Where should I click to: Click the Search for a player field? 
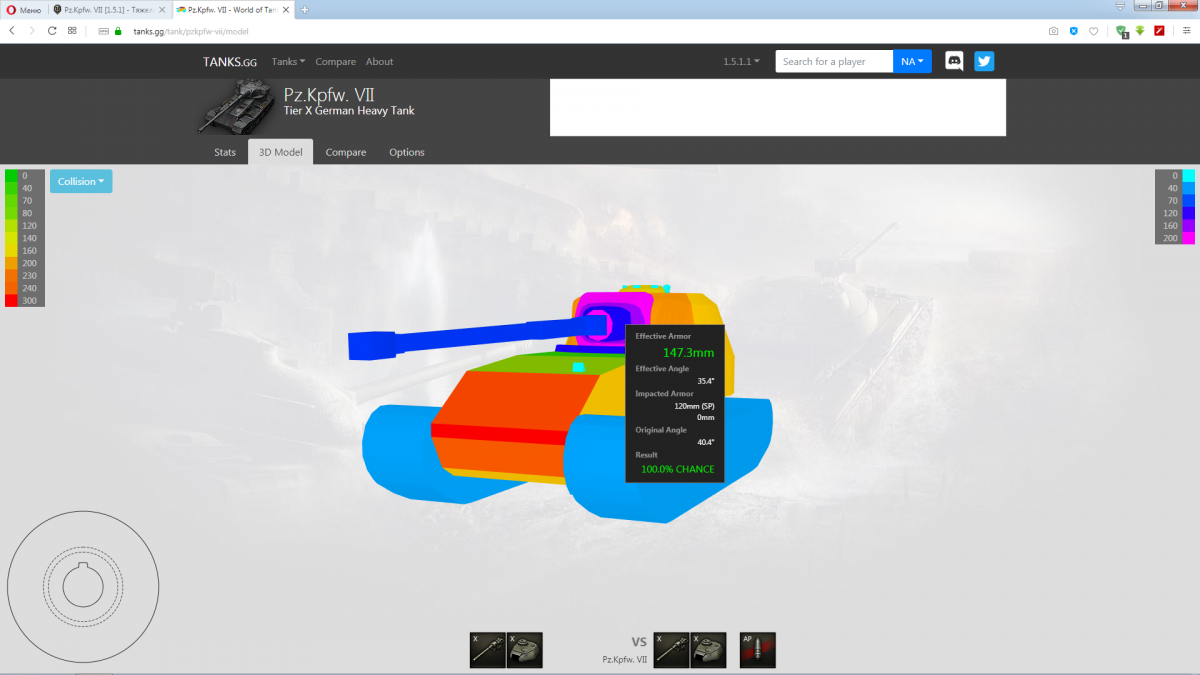[834, 62]
